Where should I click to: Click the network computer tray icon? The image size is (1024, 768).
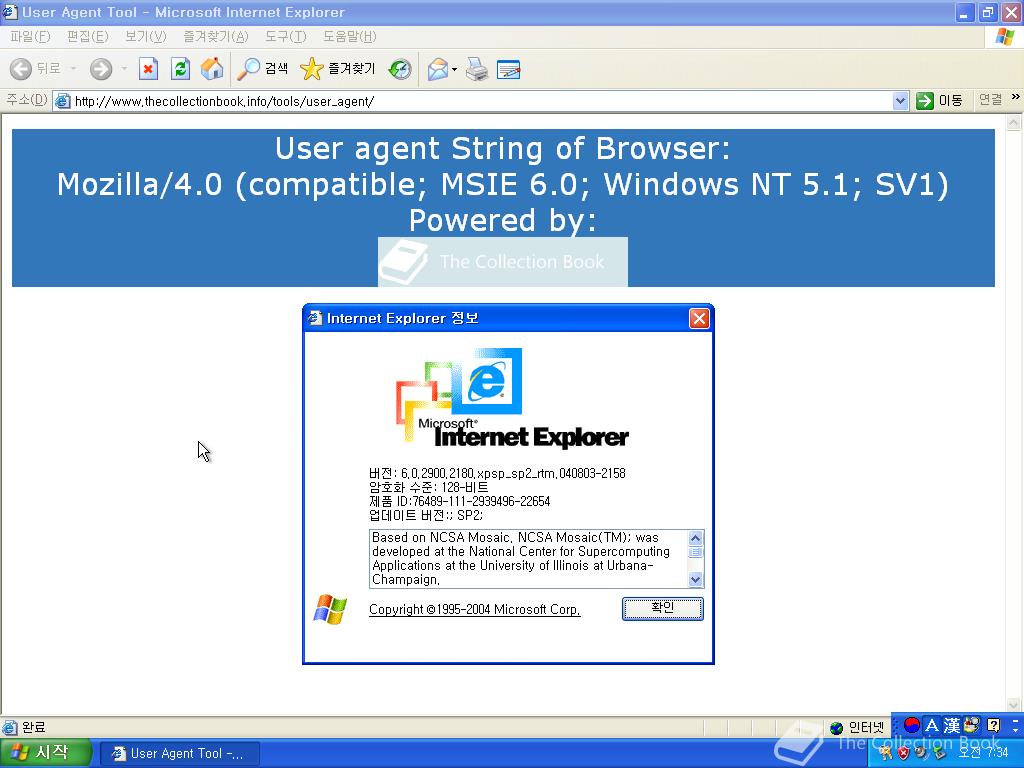[939, 753]
